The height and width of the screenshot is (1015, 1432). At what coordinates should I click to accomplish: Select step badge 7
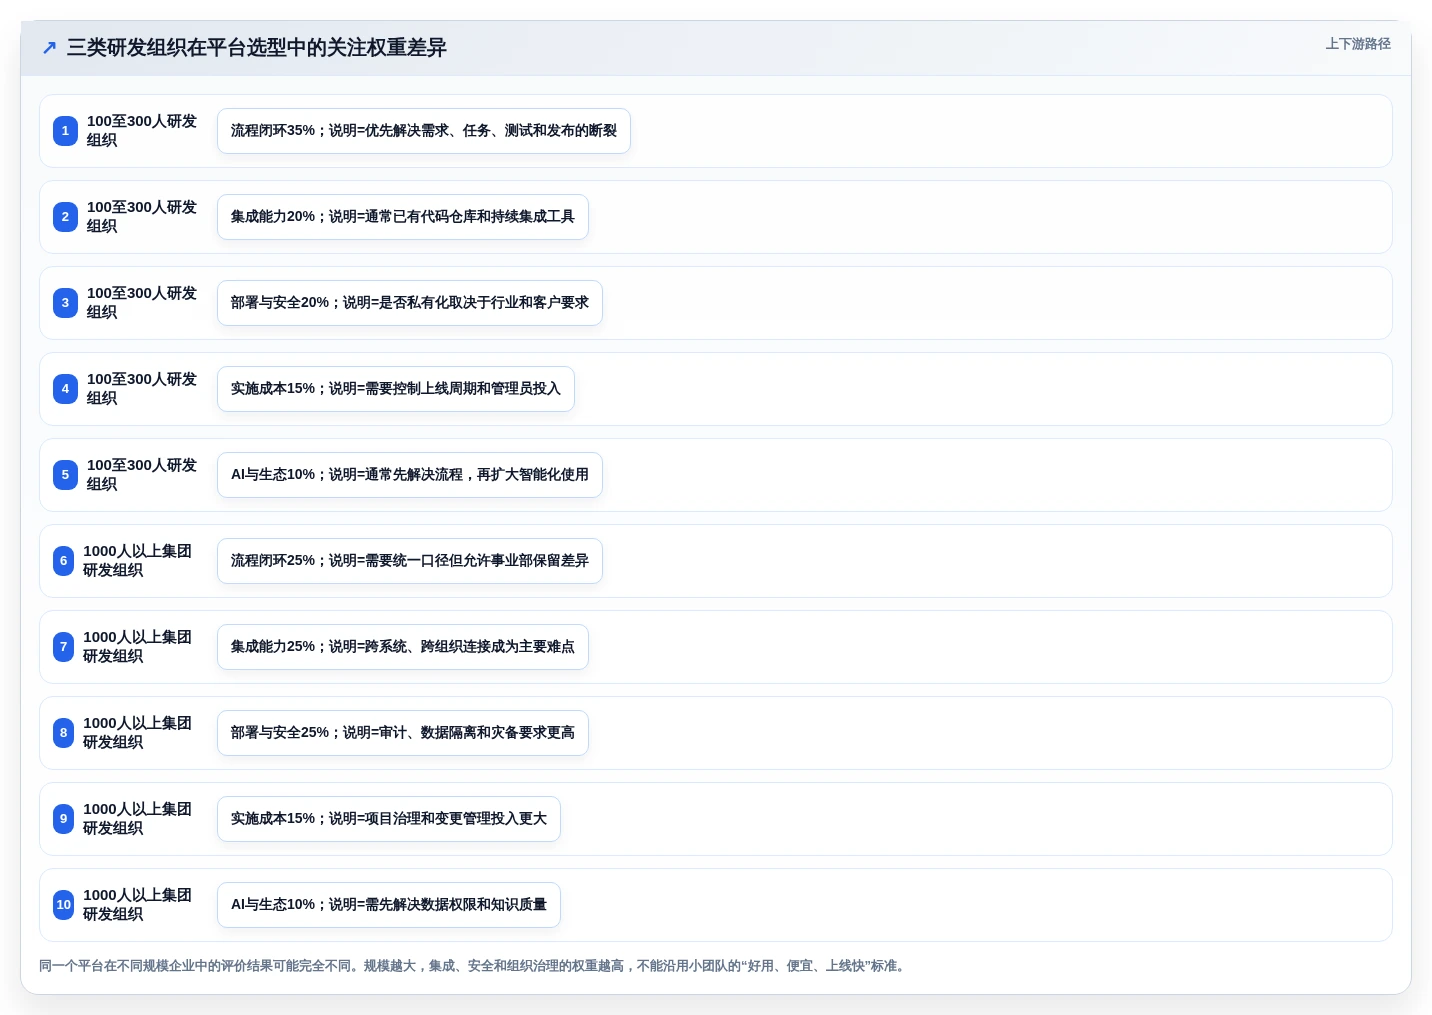(63, 647)
